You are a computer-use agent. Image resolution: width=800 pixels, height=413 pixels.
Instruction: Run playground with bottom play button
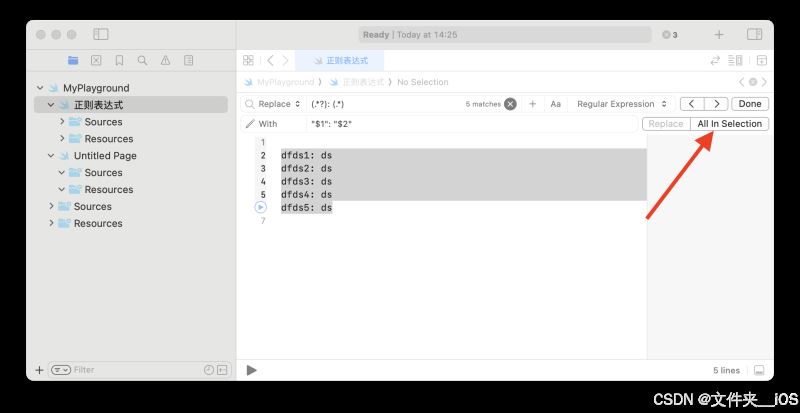point(251,370)
